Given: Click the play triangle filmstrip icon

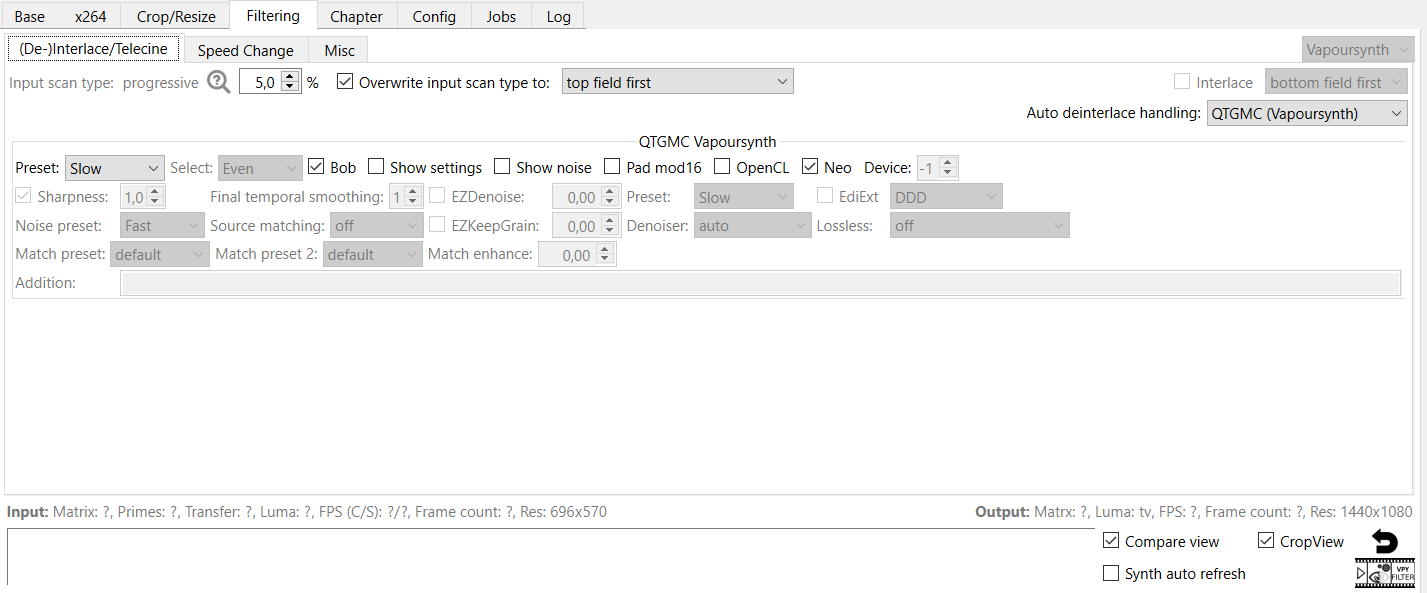Looking at the screenshot, I should pos(1361,574).
